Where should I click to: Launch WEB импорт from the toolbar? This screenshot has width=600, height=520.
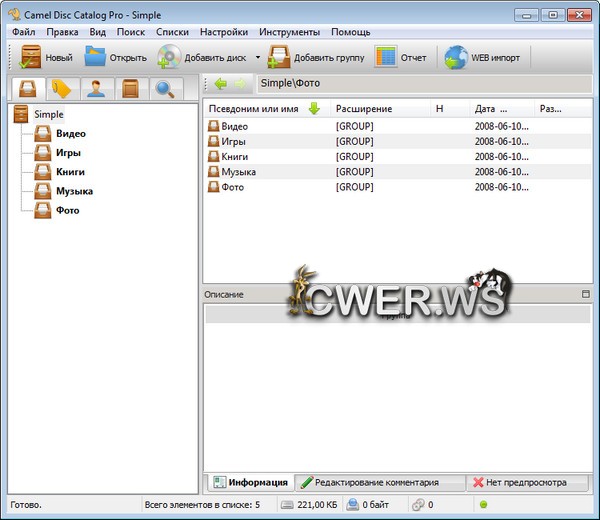tap(483, 57)
